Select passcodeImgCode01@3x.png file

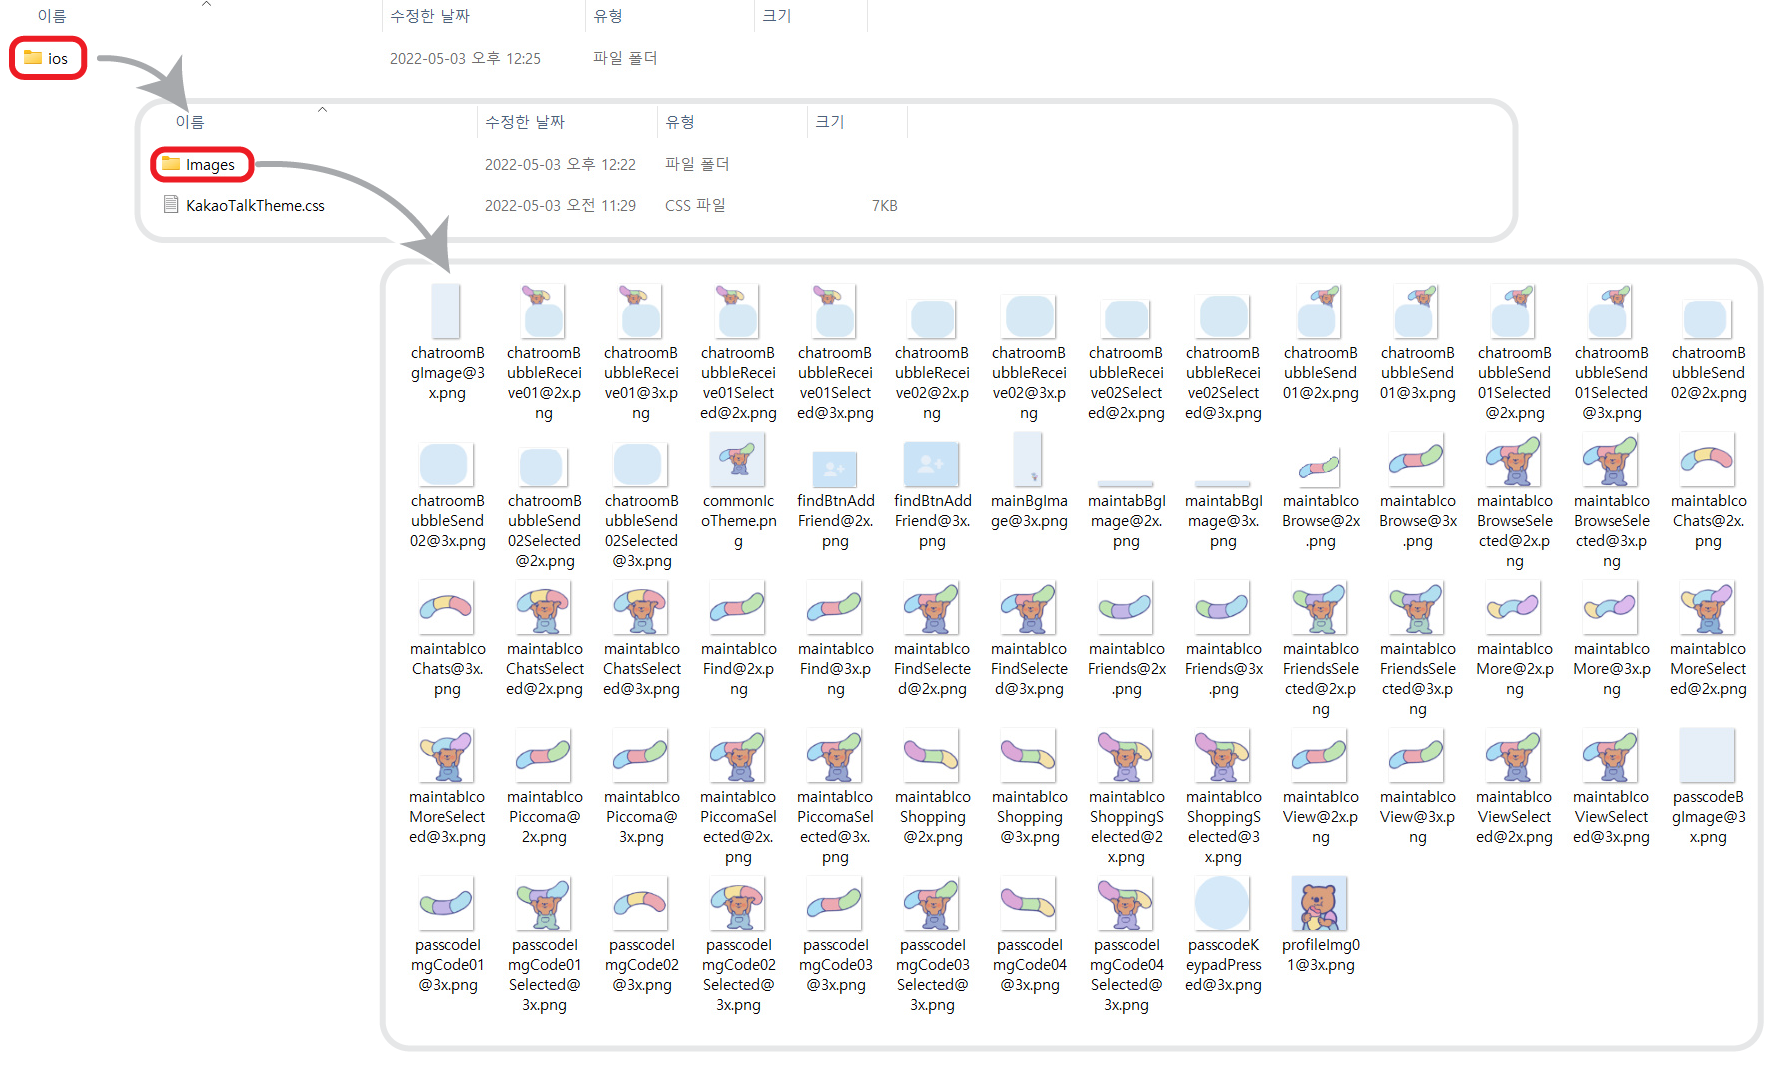tap(447, 935)
